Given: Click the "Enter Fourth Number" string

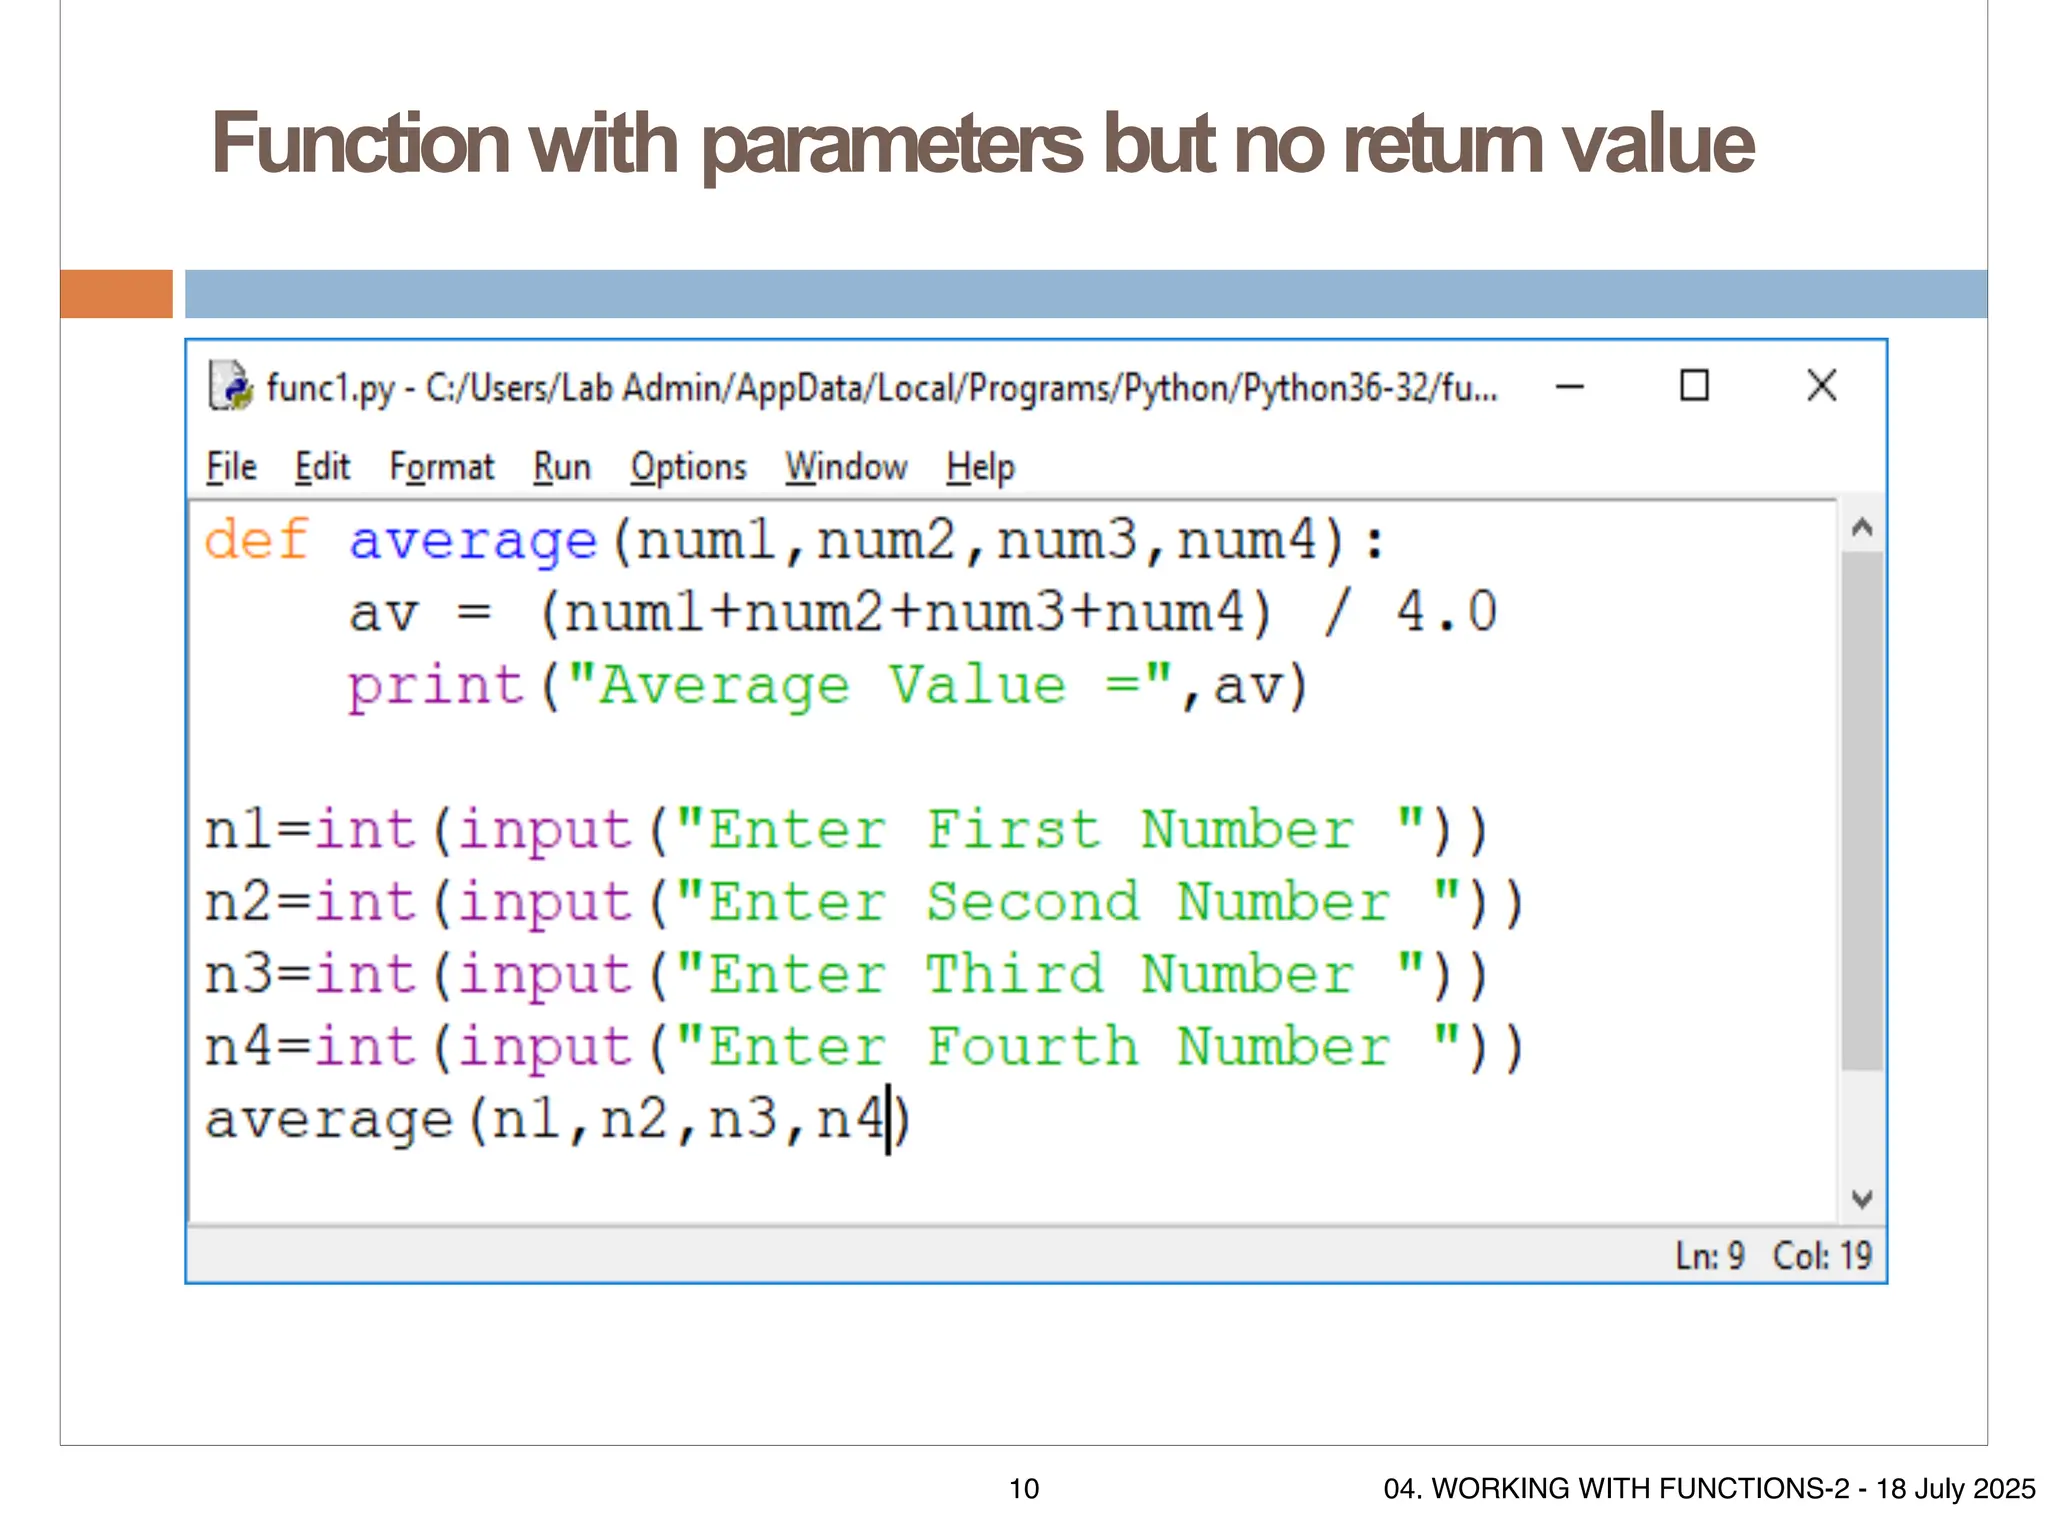Looking at the screenshot, I should tap(1067, 1046).
